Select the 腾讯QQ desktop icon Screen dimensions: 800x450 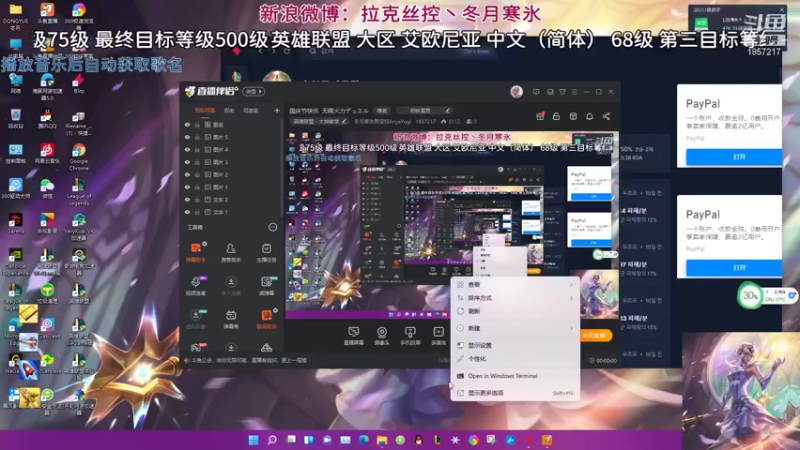pyautogui.click(x=47, y=119)
